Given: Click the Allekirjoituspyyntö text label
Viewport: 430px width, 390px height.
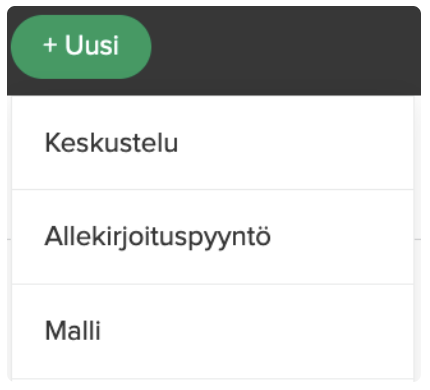Looking at the screenshot, I should click(x=158, y=238).
